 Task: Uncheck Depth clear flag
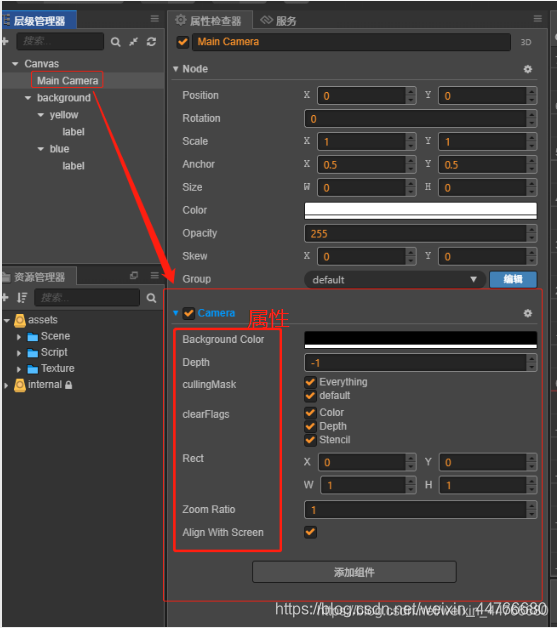tap(310, 426)
